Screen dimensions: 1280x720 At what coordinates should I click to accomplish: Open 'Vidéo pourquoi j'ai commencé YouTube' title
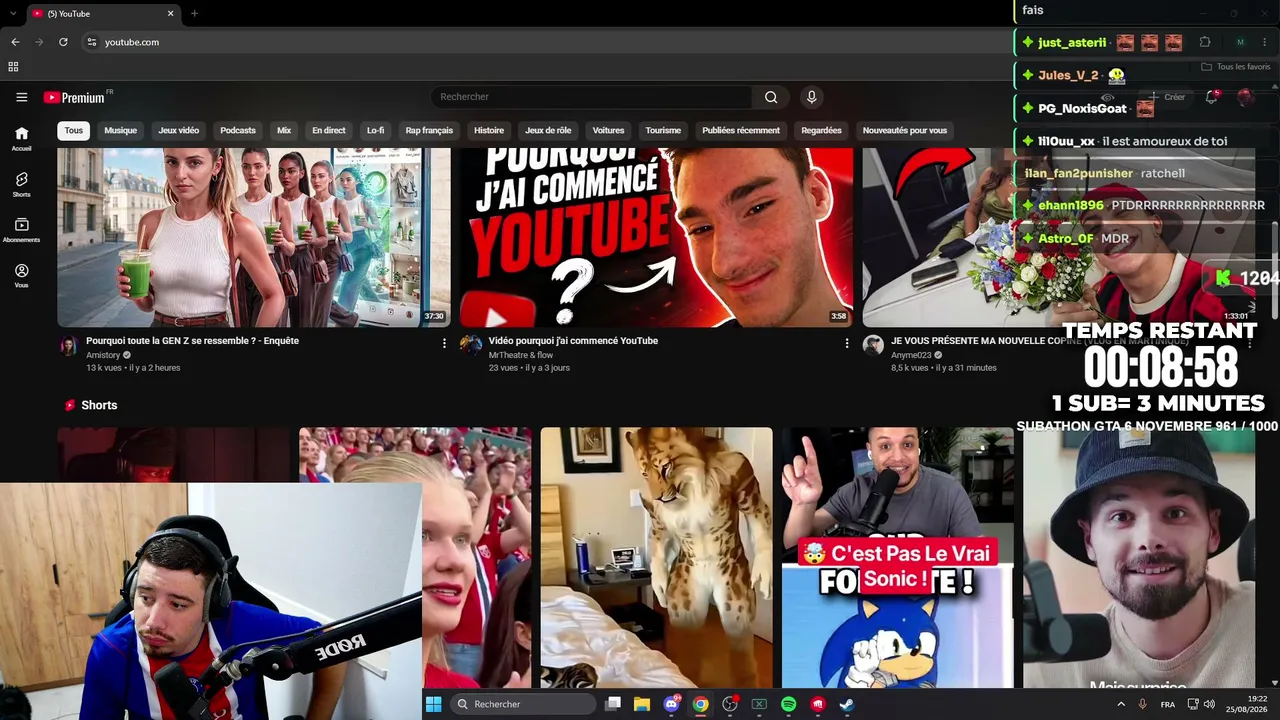point(573,341)
